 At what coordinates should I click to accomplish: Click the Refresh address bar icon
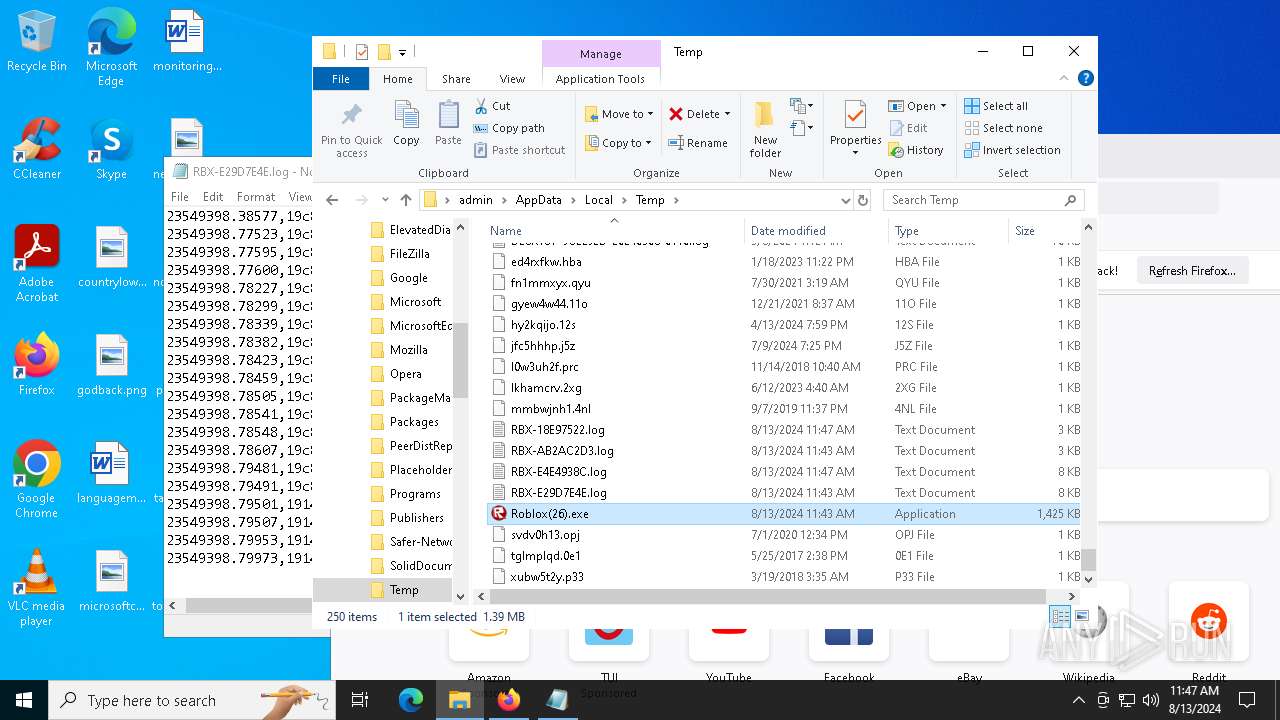864,200
